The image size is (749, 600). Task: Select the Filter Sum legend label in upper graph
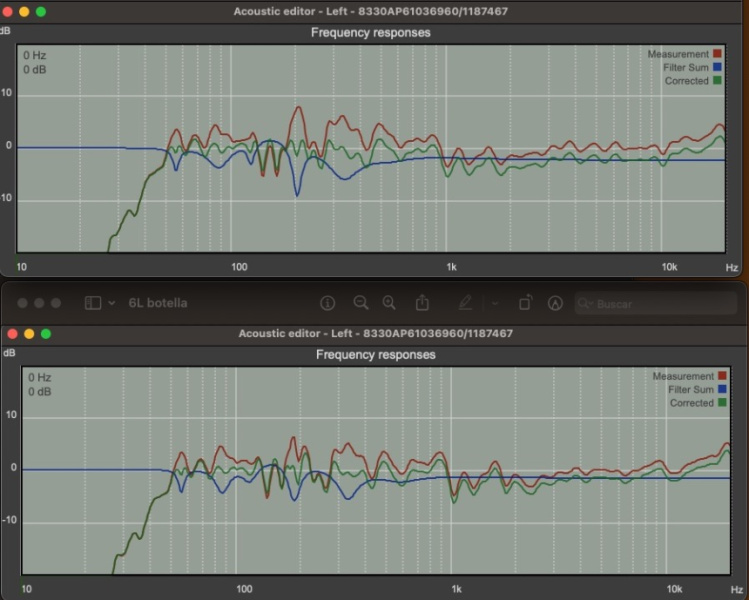click(685, 67)
